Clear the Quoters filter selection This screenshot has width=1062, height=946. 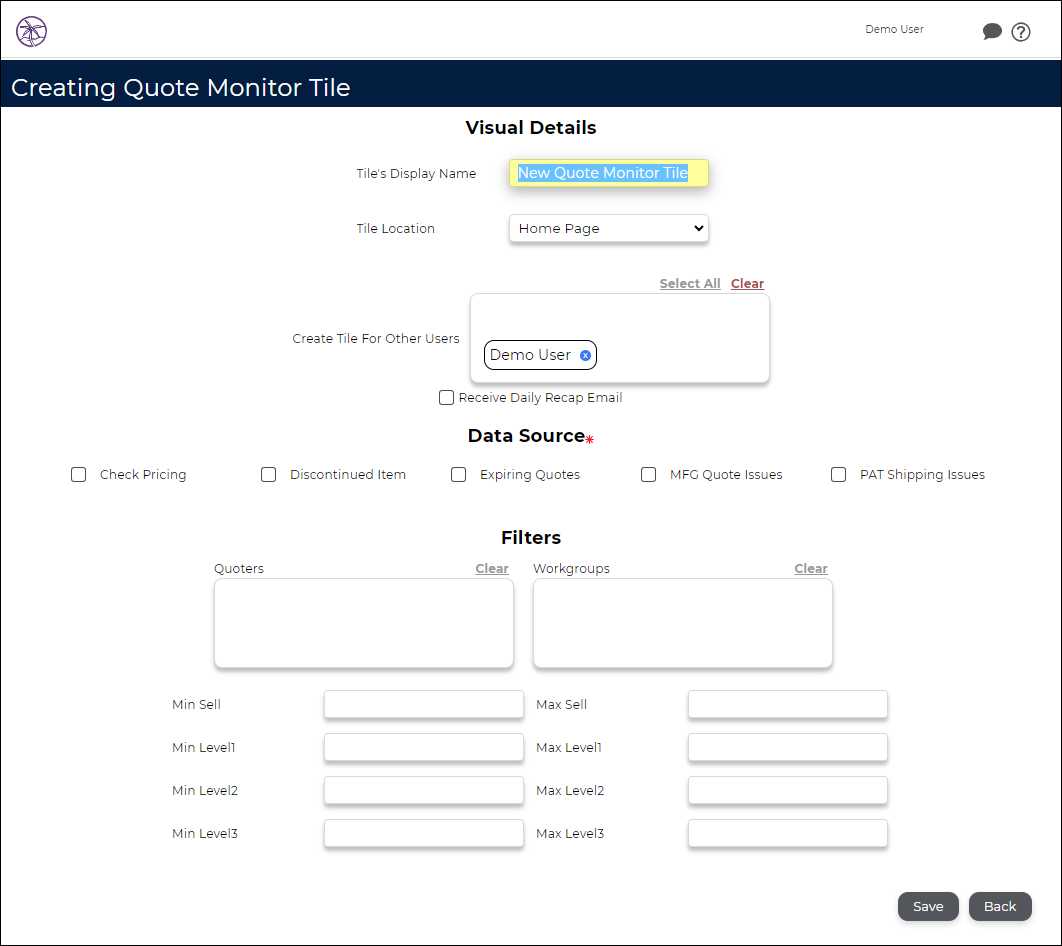pyautogui.click(x=491, y=568)
